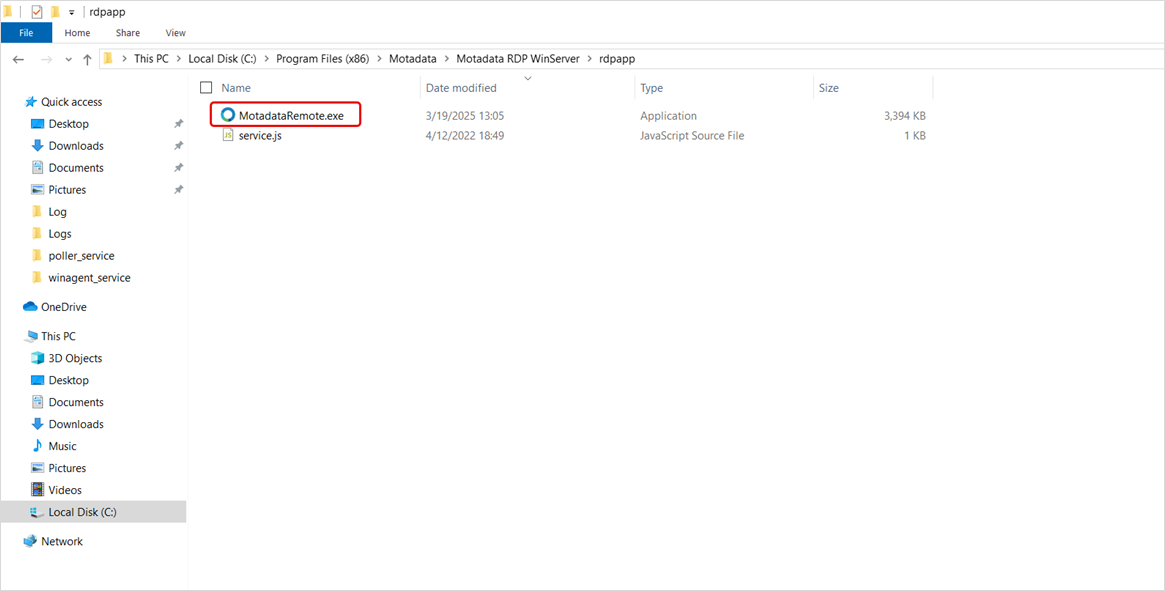The width and height of the screenshot is (1165, 591).
Task: Sort by the Date modified column header
Action: (461, 88)
